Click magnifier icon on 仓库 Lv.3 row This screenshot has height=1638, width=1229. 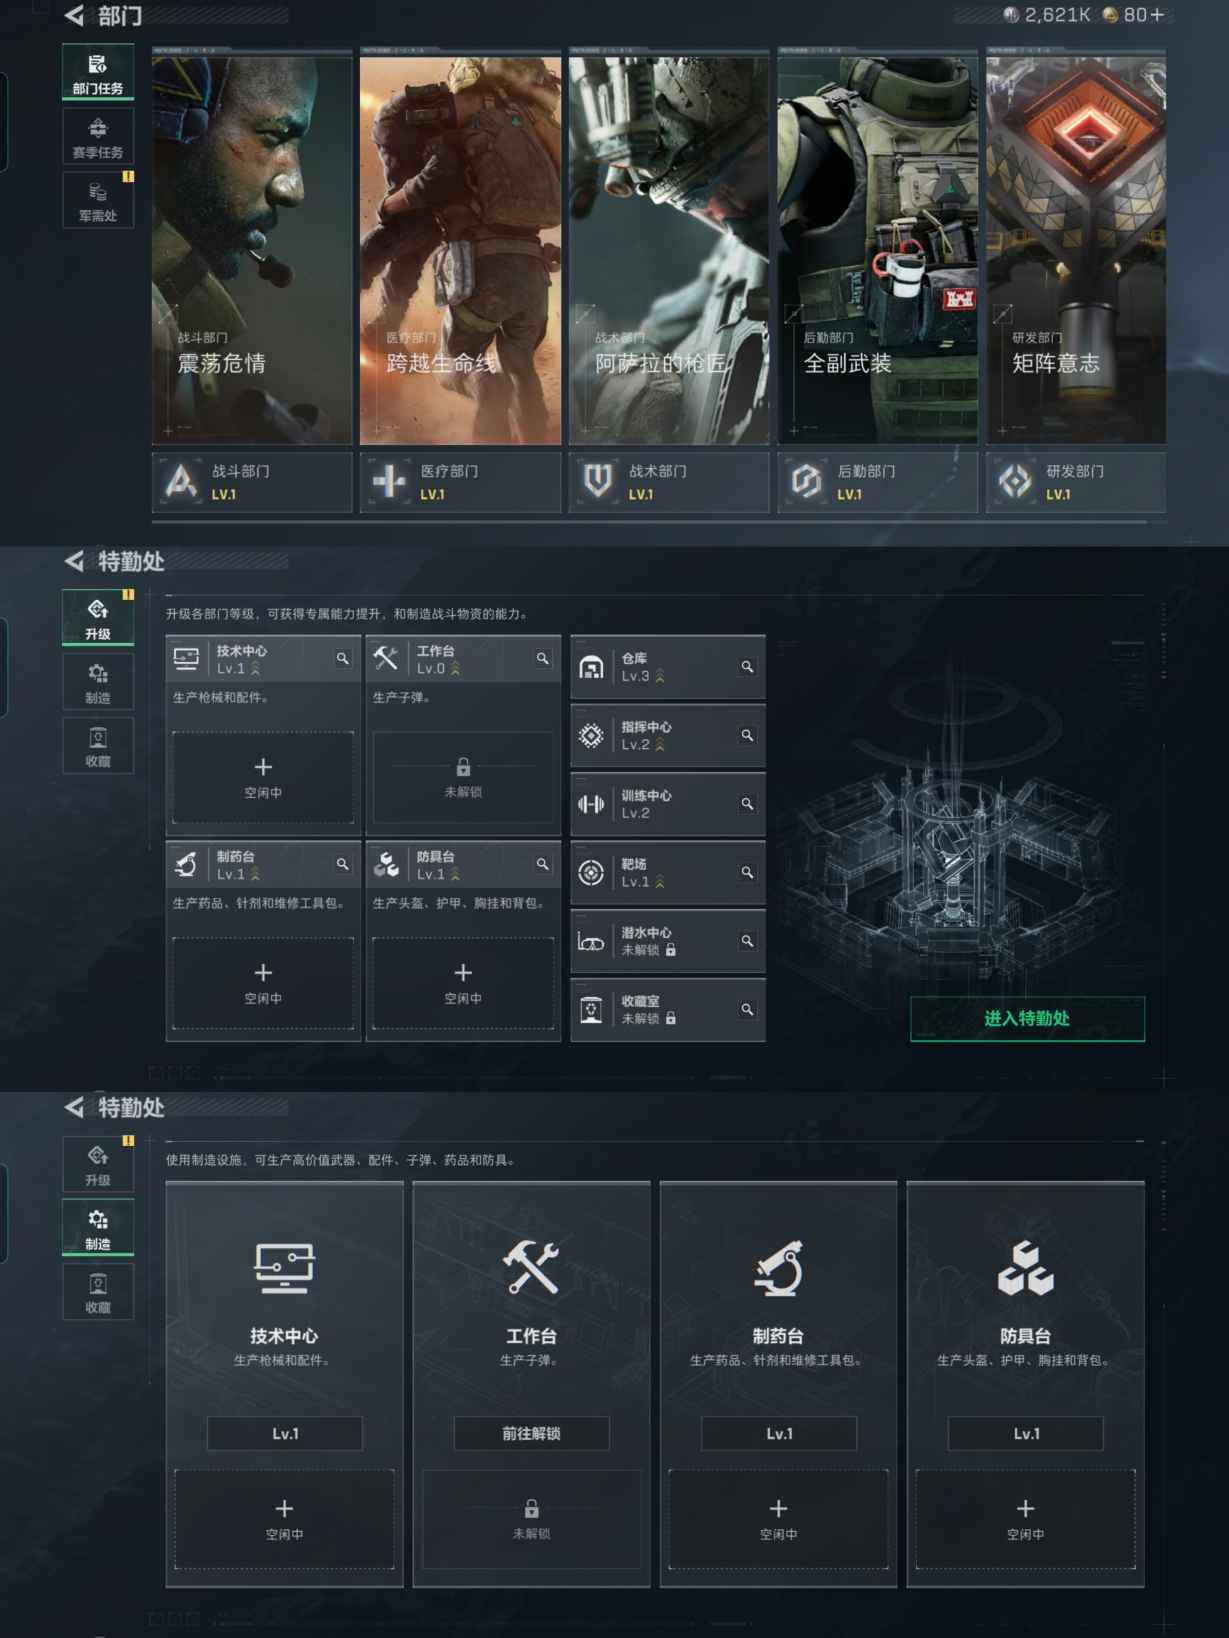click(x=747, y=667)
